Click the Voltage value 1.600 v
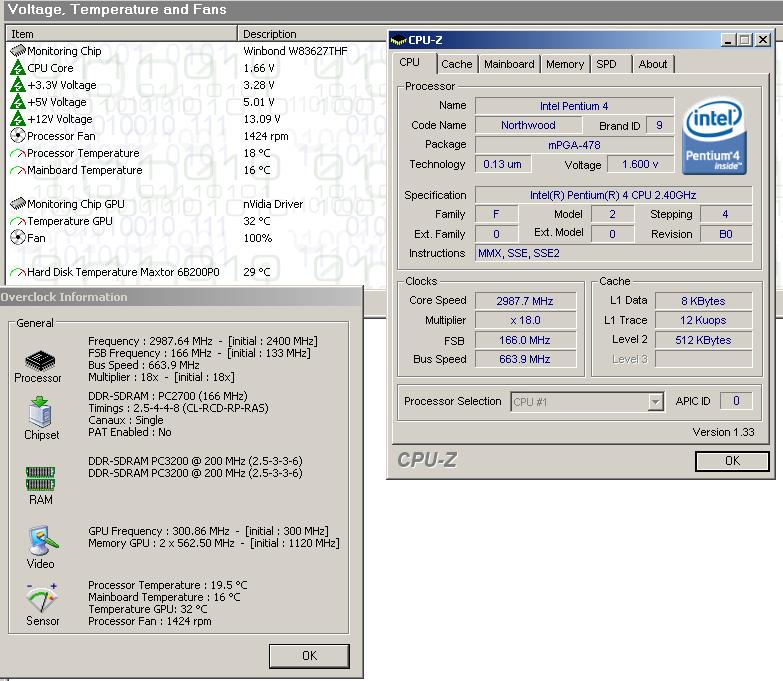The height and width of the screenshot is (681, 783). click(x=640, y=164)
